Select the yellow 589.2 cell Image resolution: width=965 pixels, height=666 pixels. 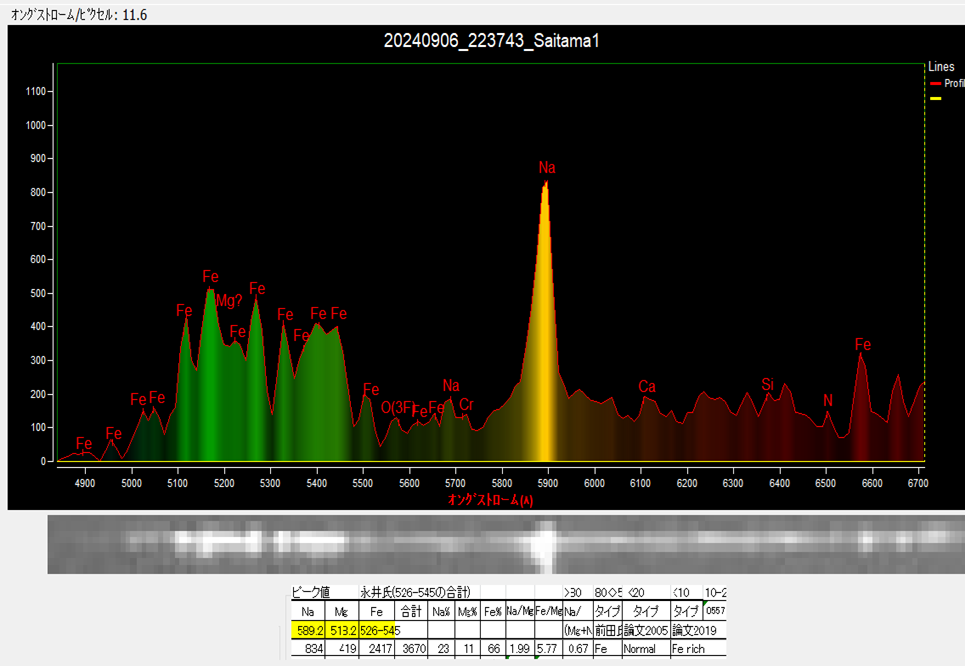click(x=307, y=630)
